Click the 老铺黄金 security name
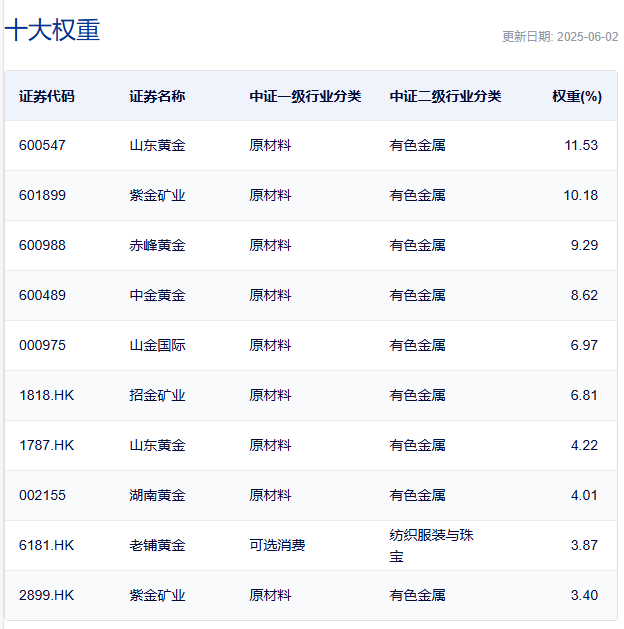Viewport: 624px width, 629px height. click(157, 545)
